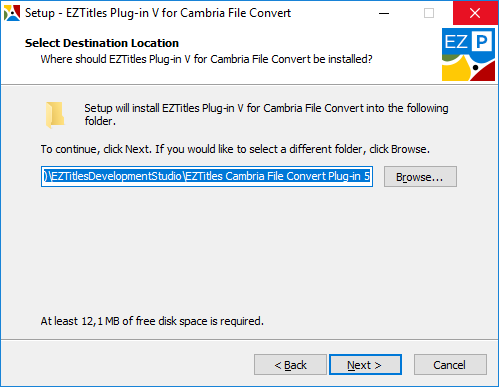Image resolution: width=499 pixels, height=387 pixels.
Task: Click the window title bar text
Action: (158, 13)
